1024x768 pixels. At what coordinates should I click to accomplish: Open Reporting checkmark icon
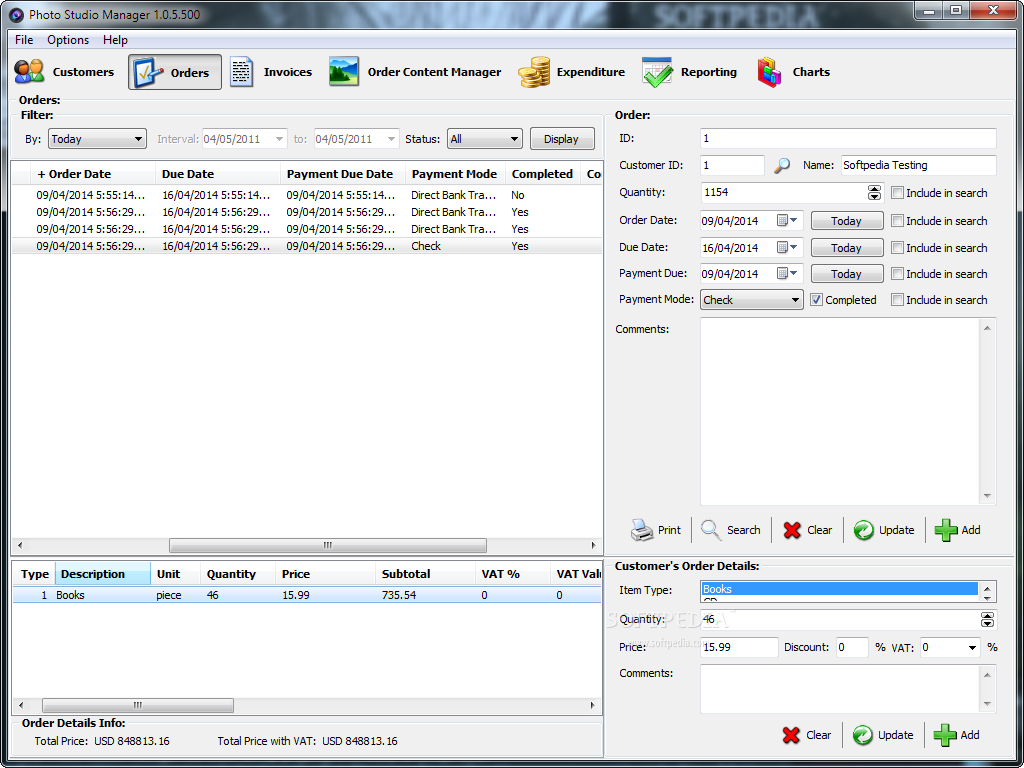[x=657, y=72]
